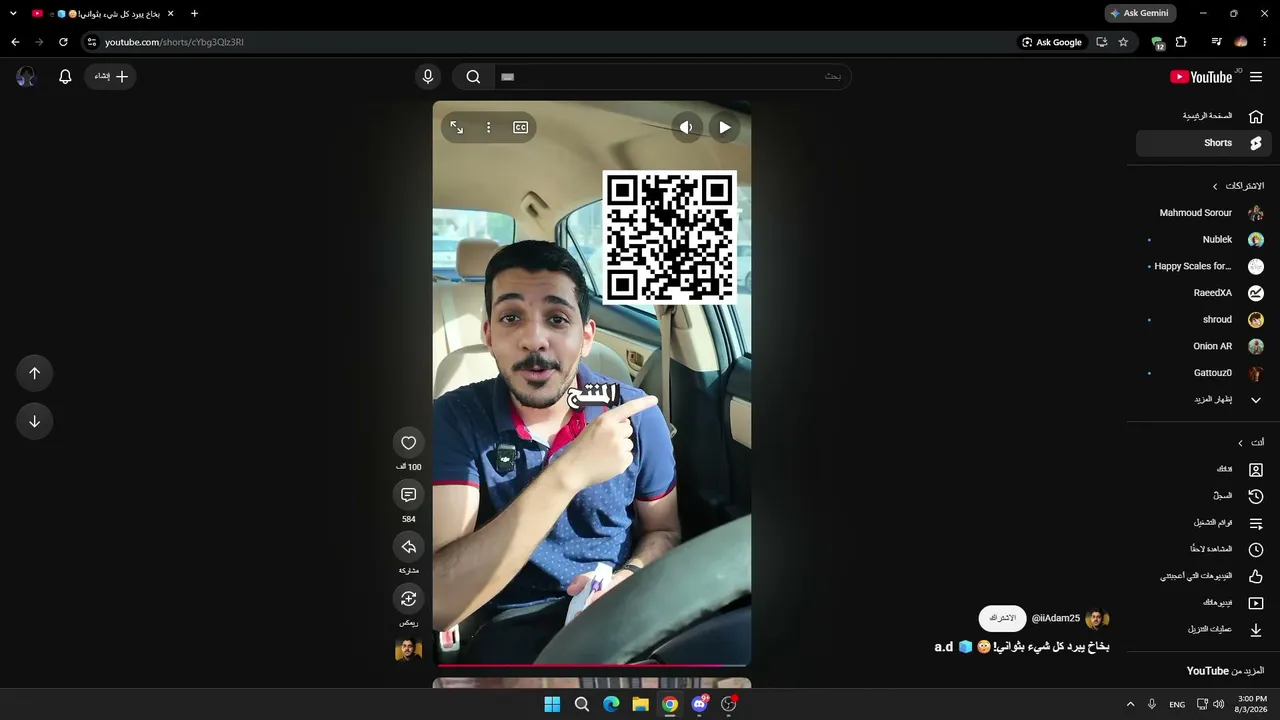Viewport: 1280px width, 720px height.
Task: Open File Explorer from the taskbar
Action: point(640,704)
